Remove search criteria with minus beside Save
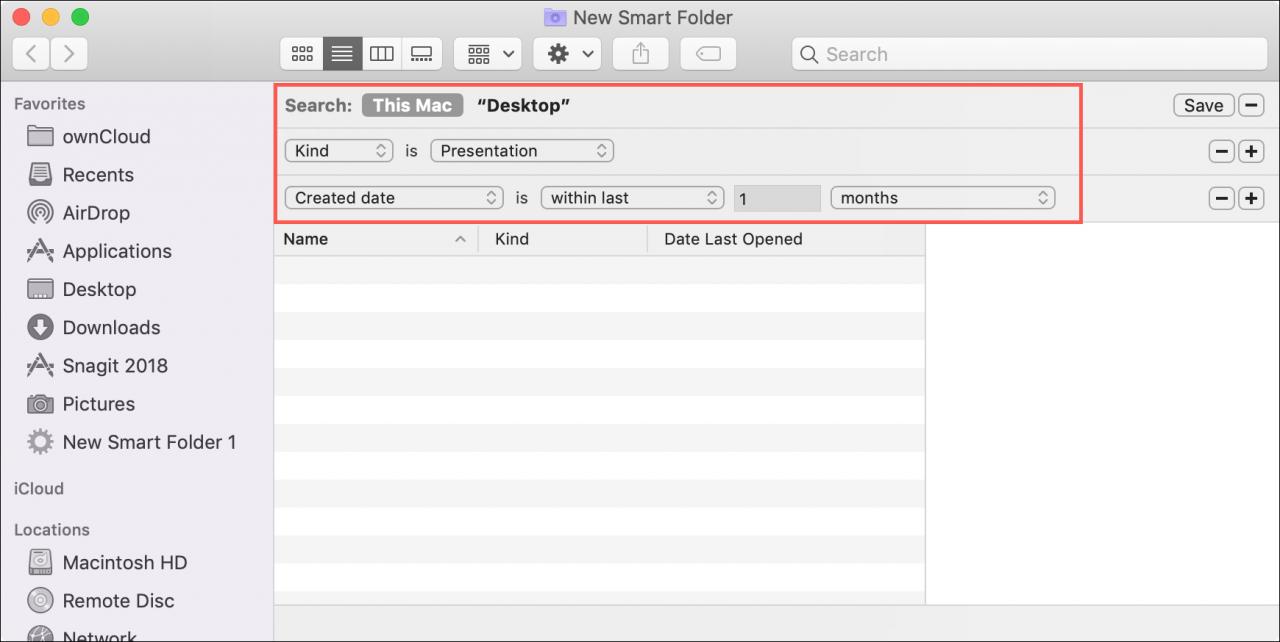 pyautogui.click(x=1251, y=105)
